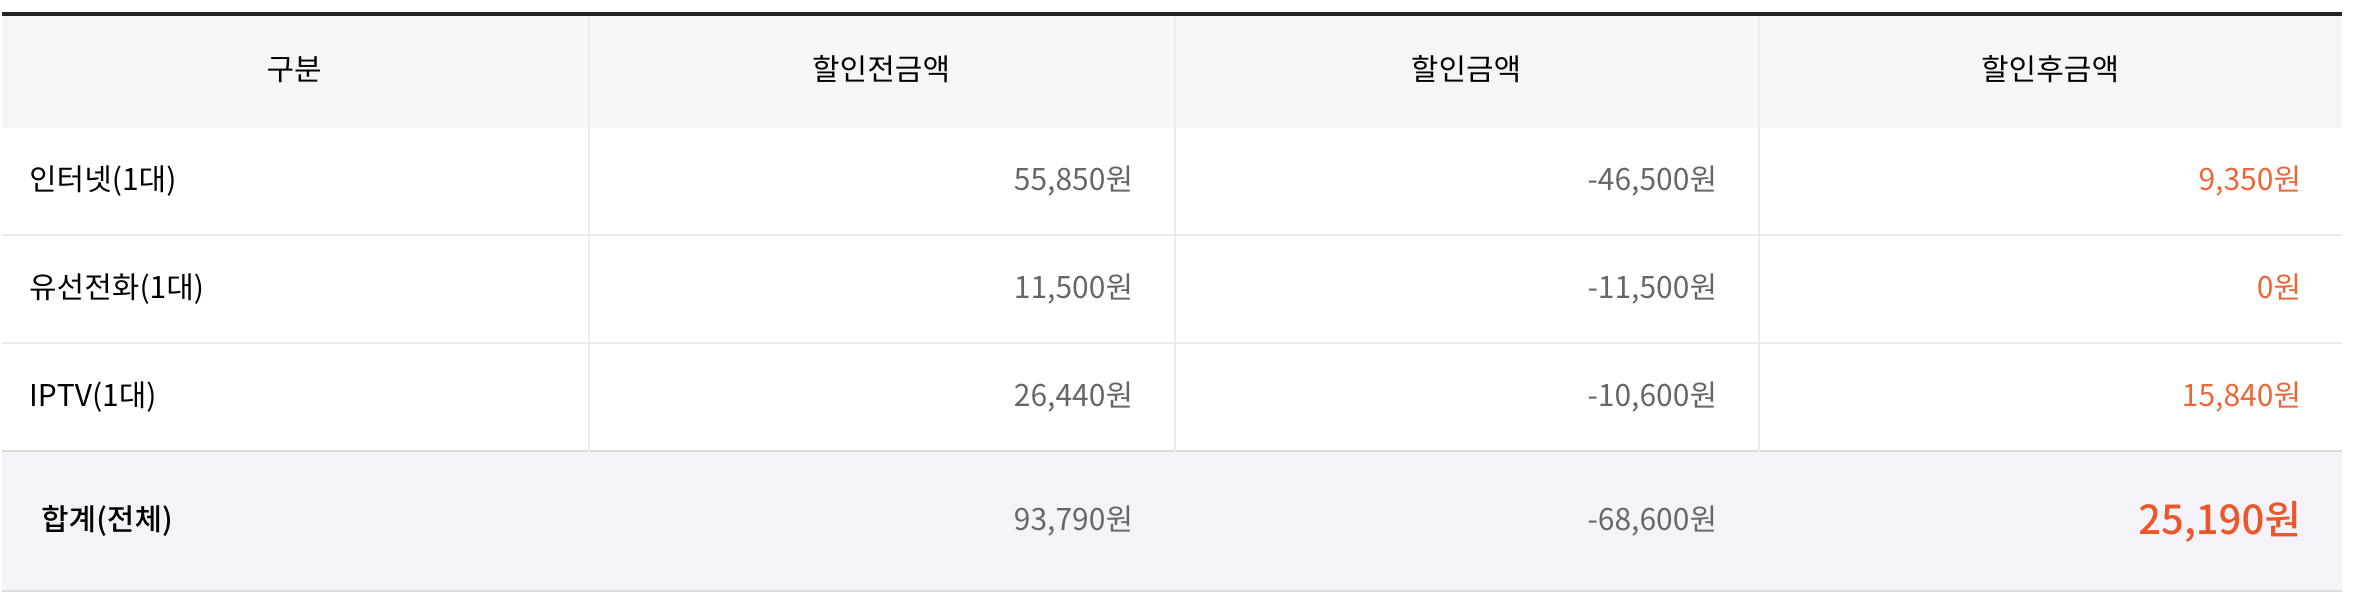Click the 15,840원 IPTV discounted price
The width and height of the screenshot is (2356, 602).
pos(2240,395)
